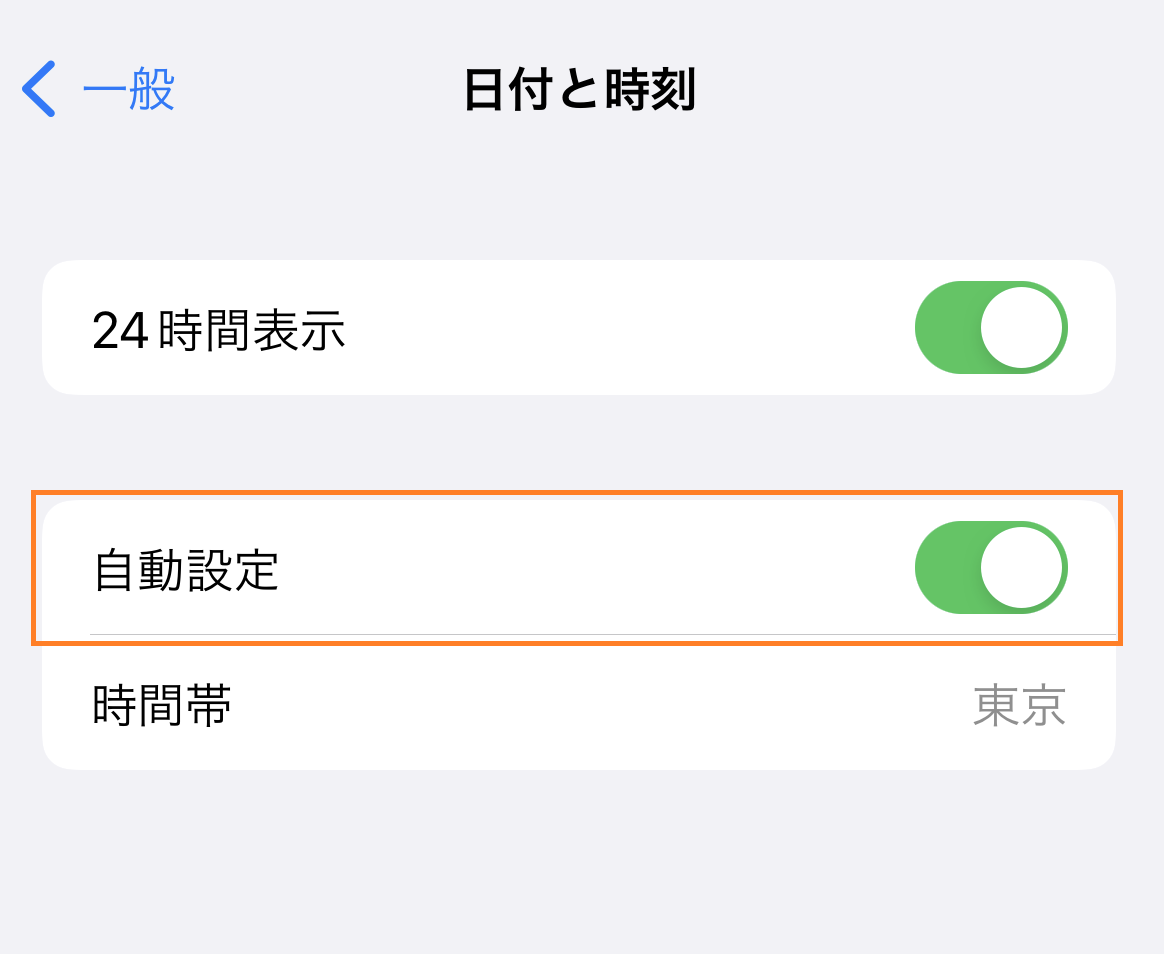Open the 時間帯 selection row
The image size is (1164, 954).
(580, 705)
